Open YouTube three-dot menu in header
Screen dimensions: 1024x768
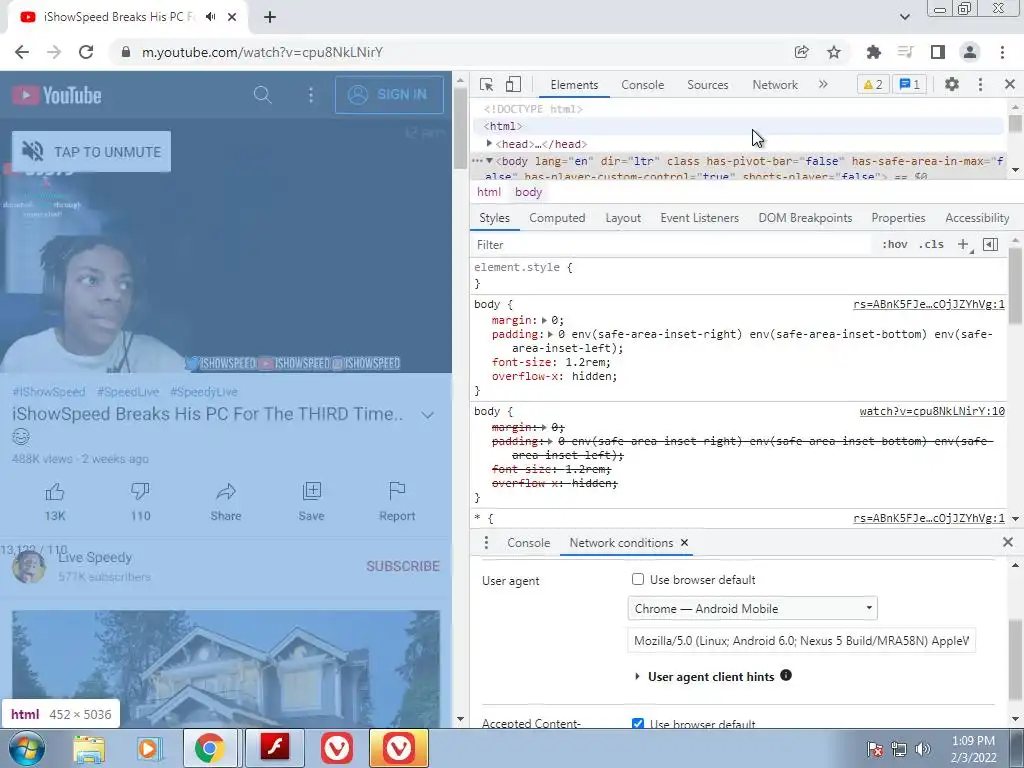[x=311, y=95]
